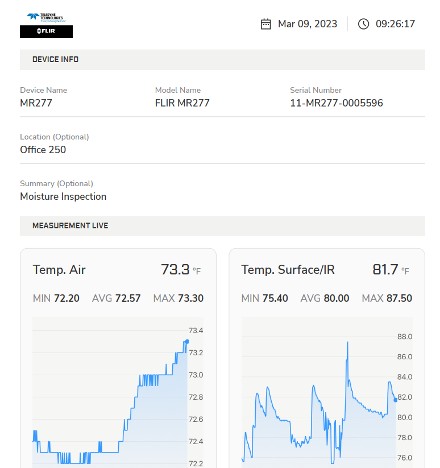Image resolution: width=440 pixels, height=468 pixels.
Task: Click the MEASUREMENT LIVE section header
Action: [x=222, y=226]
